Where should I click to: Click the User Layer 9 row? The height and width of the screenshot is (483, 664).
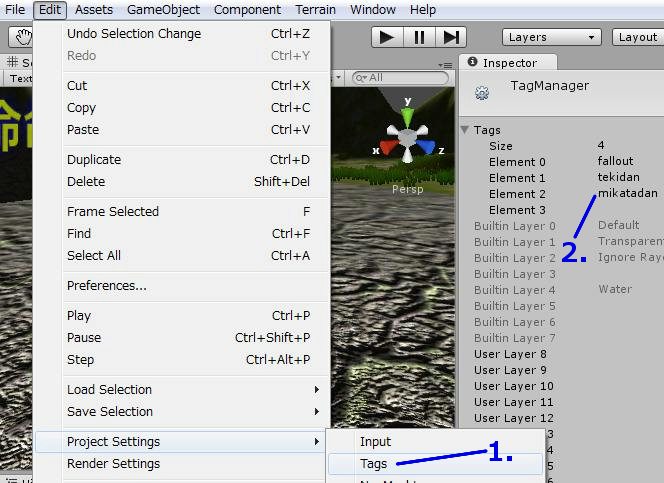pos(567,370)
